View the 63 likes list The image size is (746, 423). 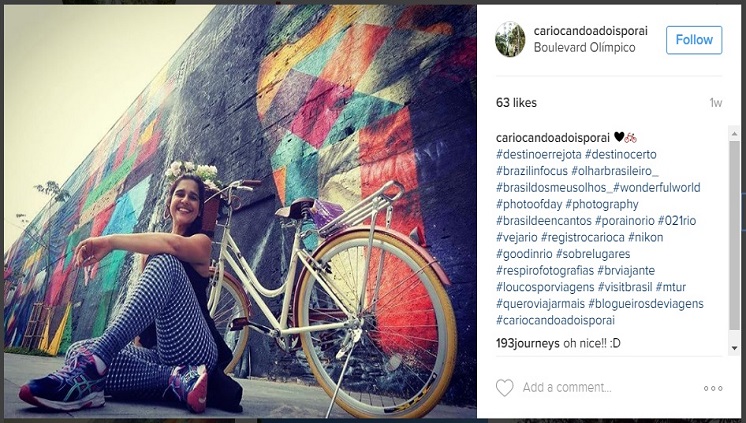point(516,103)
